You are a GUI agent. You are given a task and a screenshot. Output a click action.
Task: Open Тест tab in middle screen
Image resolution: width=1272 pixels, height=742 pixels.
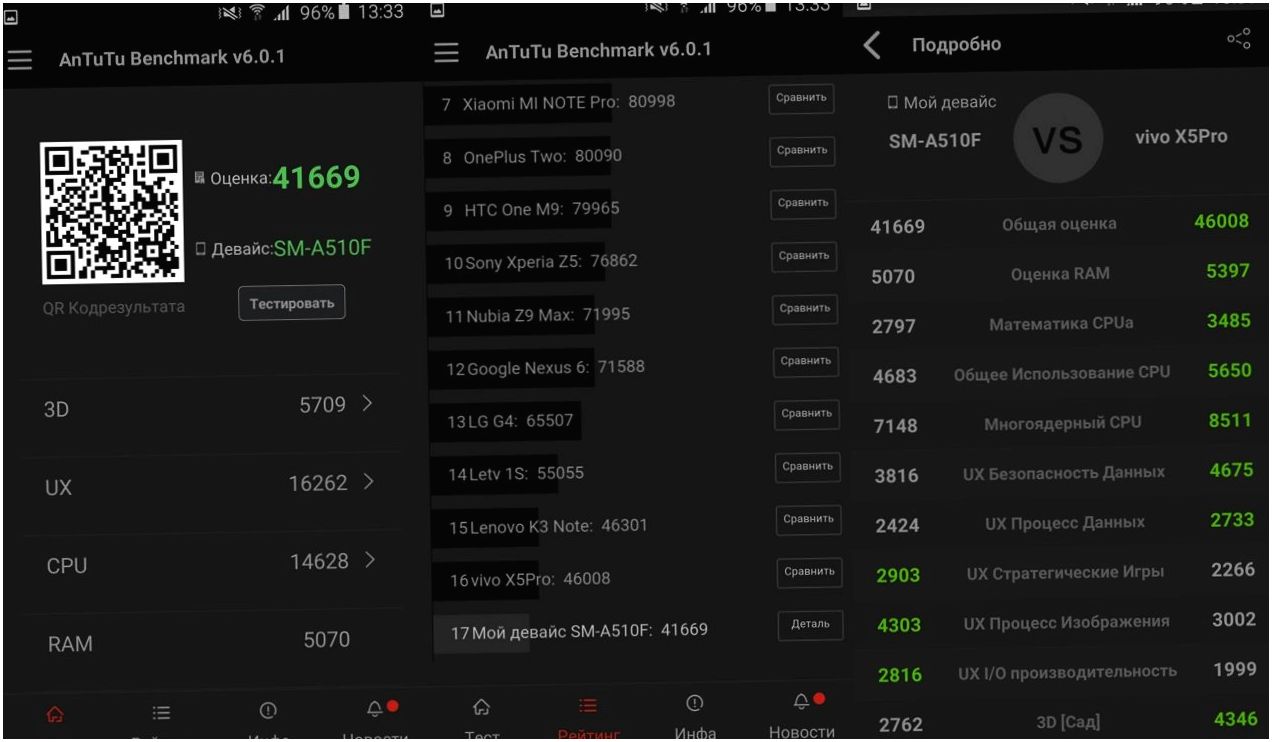point(482,718)
